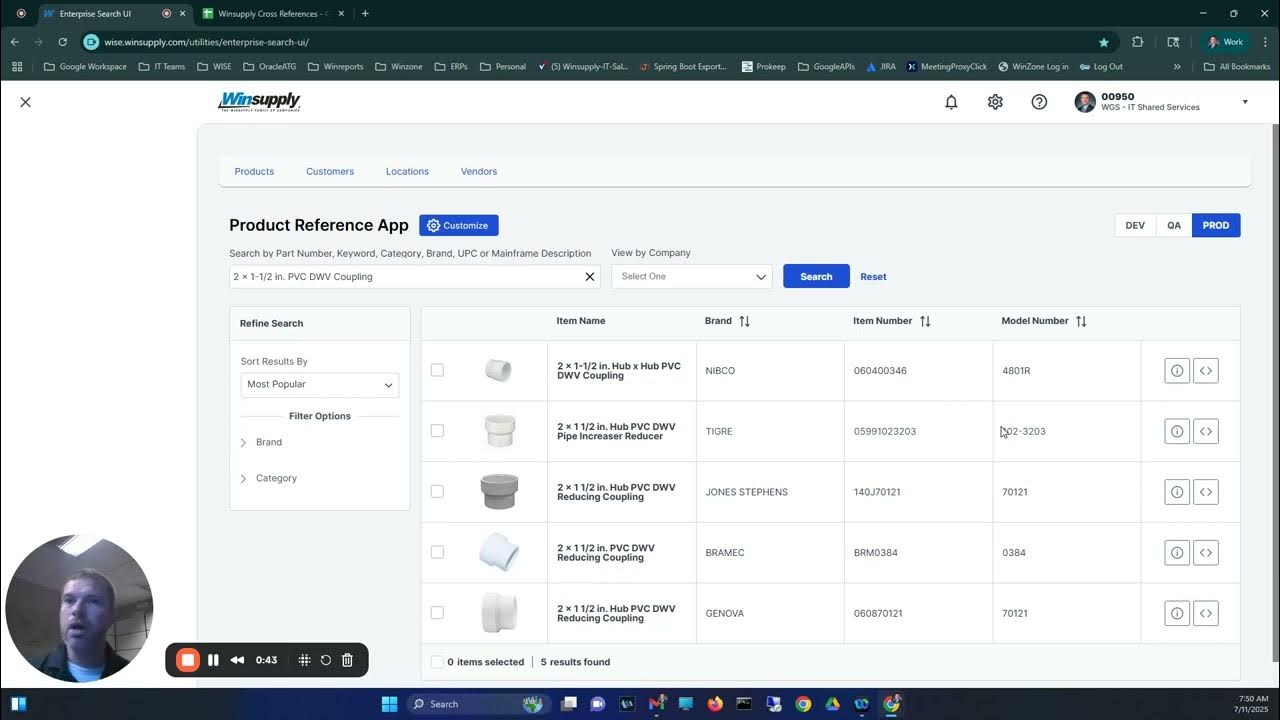Image resolution: width=1280 pixels, height=720 pixels.
Task: Delete recording with trash icon
Action: click(347, 660)
